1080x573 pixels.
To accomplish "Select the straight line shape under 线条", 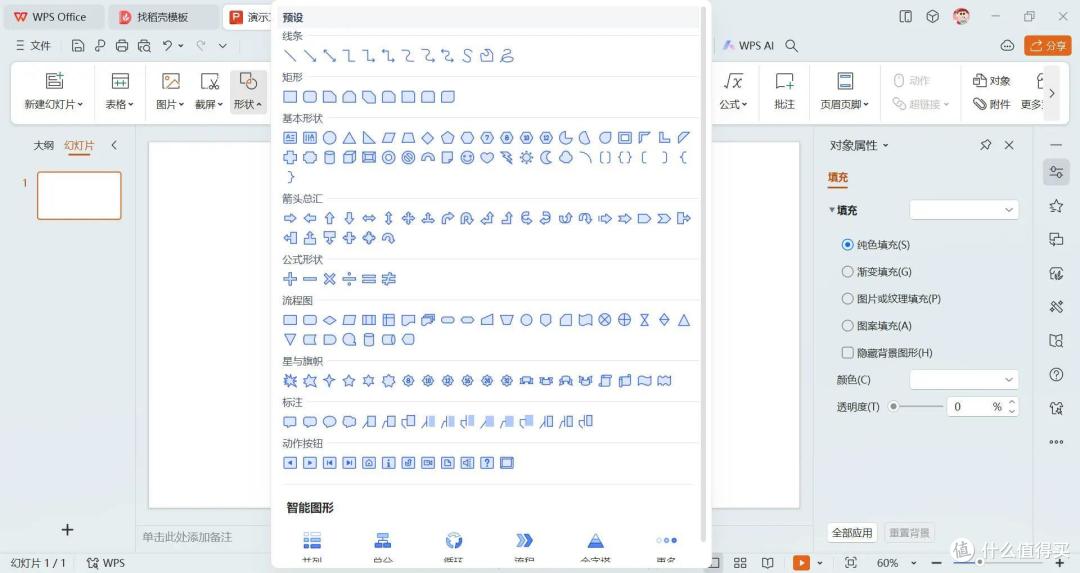I will 291,56.
